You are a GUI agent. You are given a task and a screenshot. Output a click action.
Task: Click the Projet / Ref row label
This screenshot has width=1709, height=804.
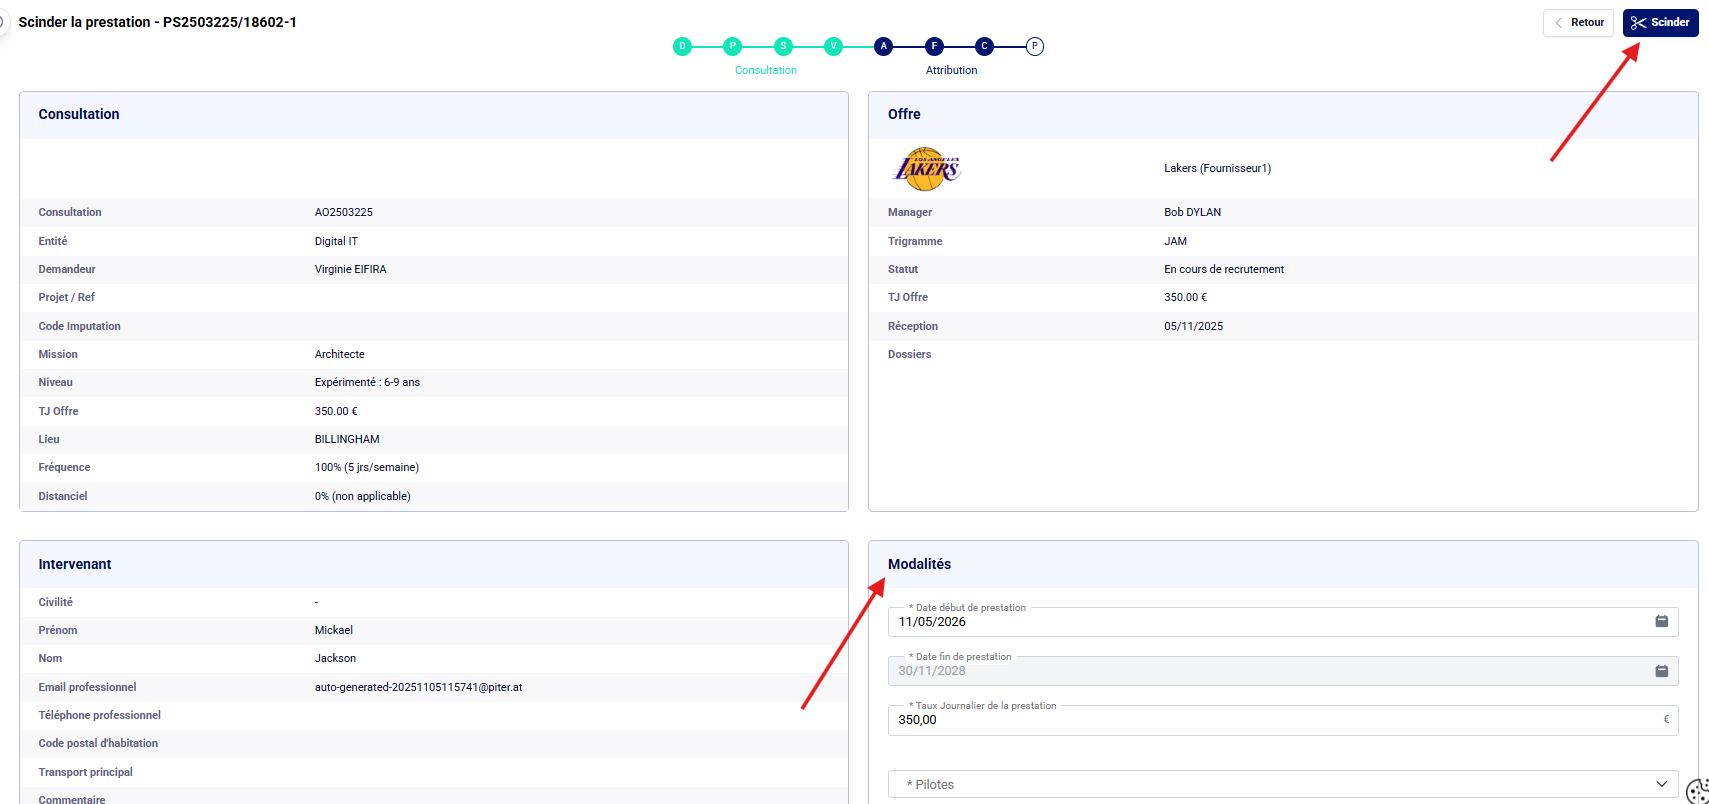click(66, 297)
